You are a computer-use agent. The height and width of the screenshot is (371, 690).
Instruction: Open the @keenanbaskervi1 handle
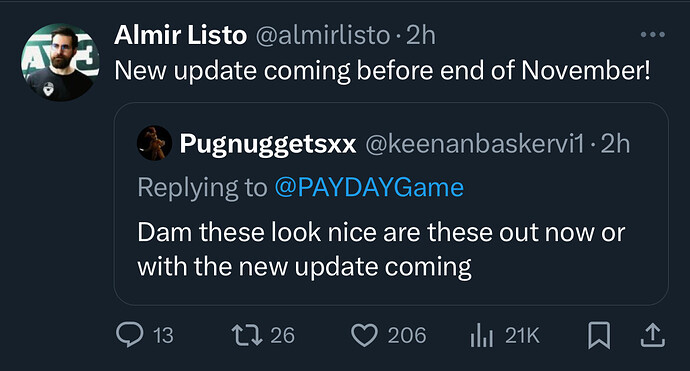pyautogui.click(x=475, y=143)
